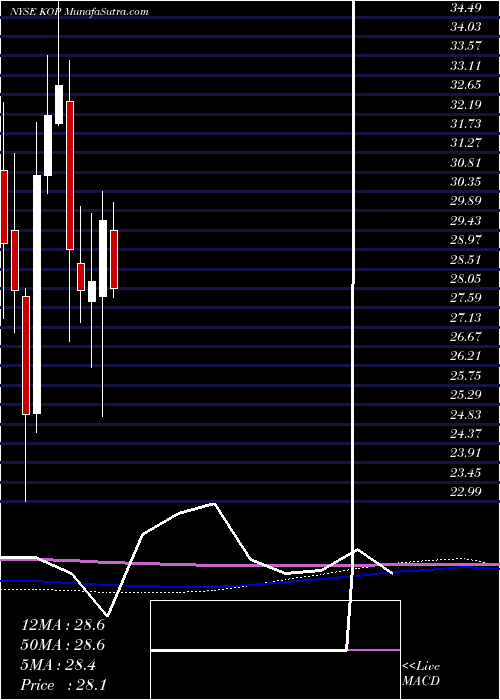Select the tallest white candlestick body
Image resolution: width=500 pixels, height=700 pixels.
37,295
